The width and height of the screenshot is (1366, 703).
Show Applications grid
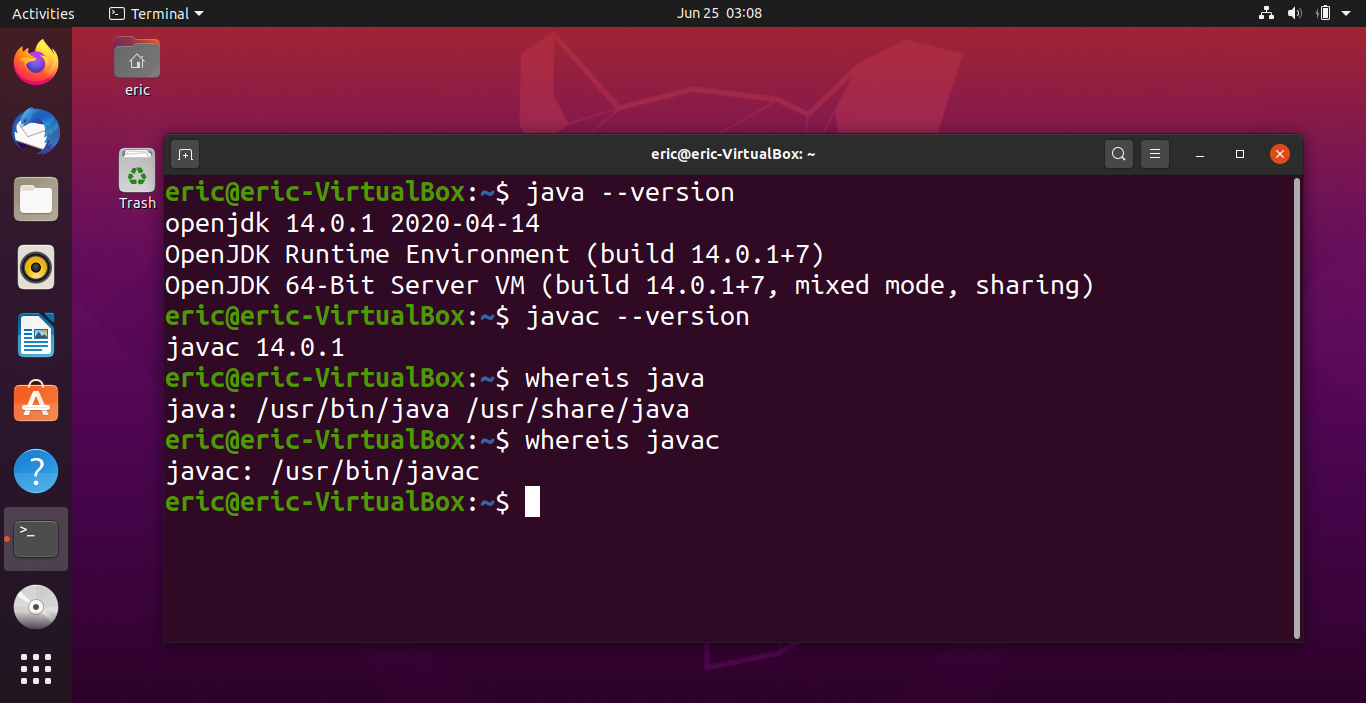[x=36, y=669]
